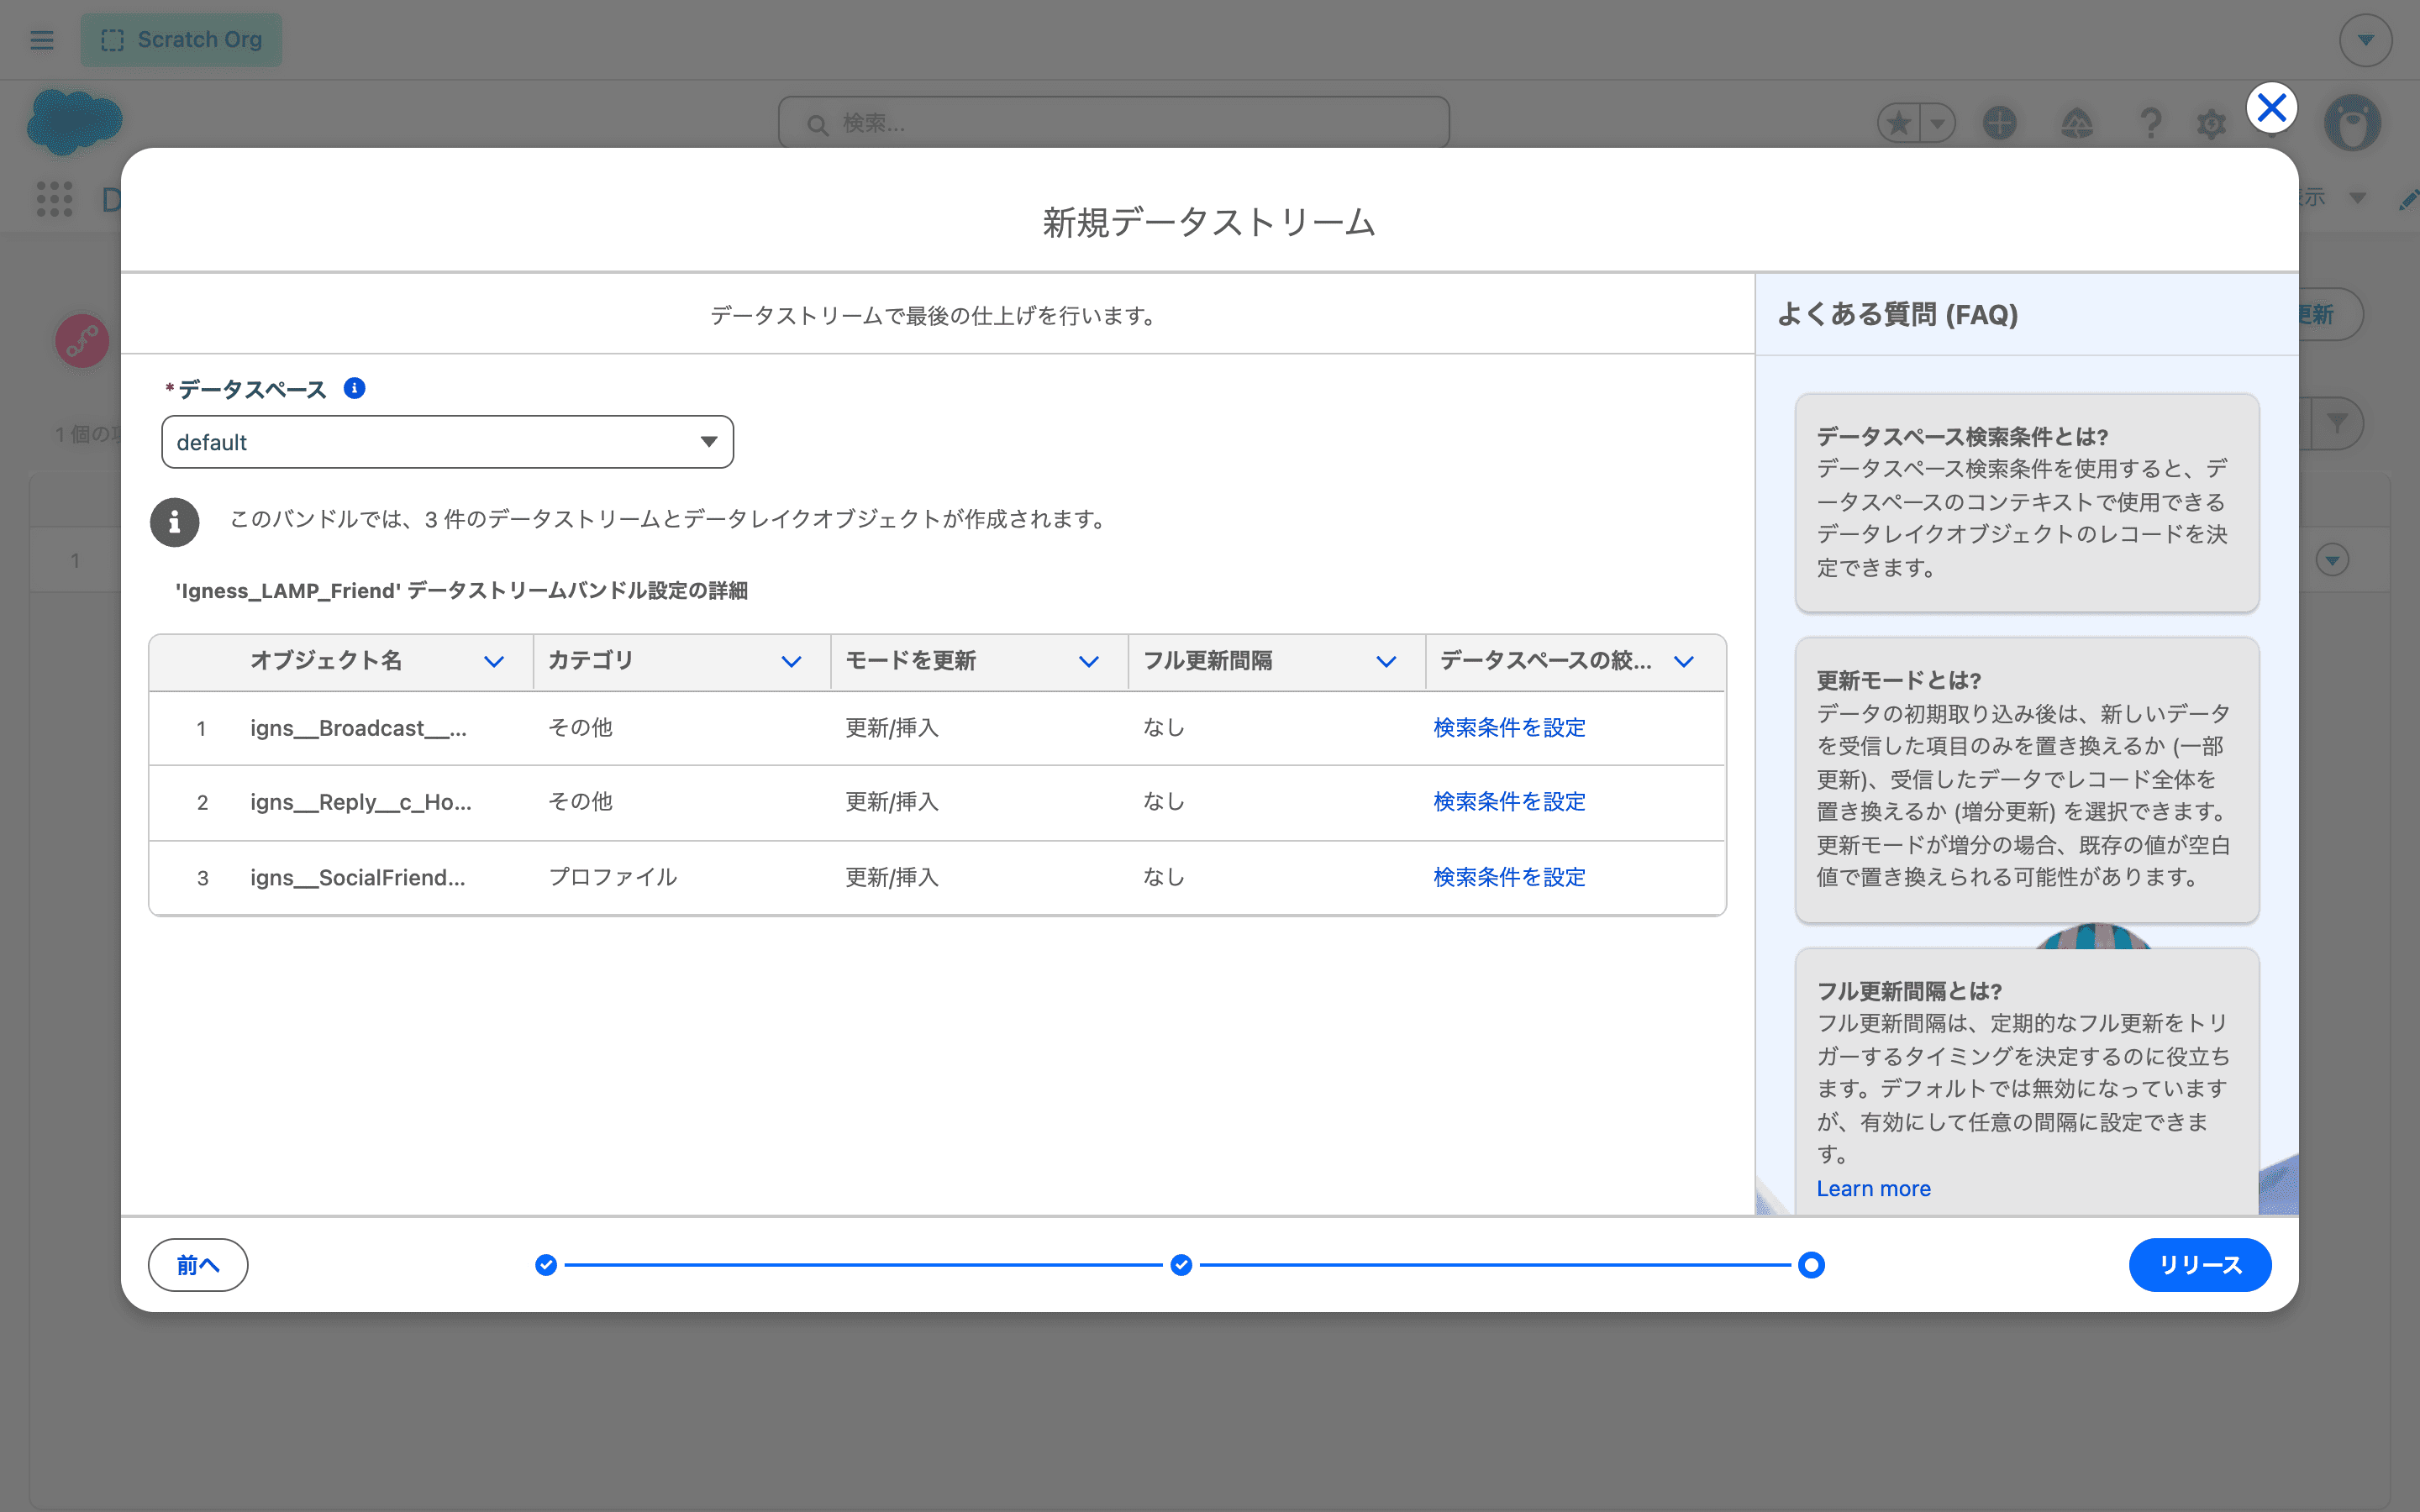Open the help question mark icon
Screen dimensions: 2420x1512
[2150, 123]
